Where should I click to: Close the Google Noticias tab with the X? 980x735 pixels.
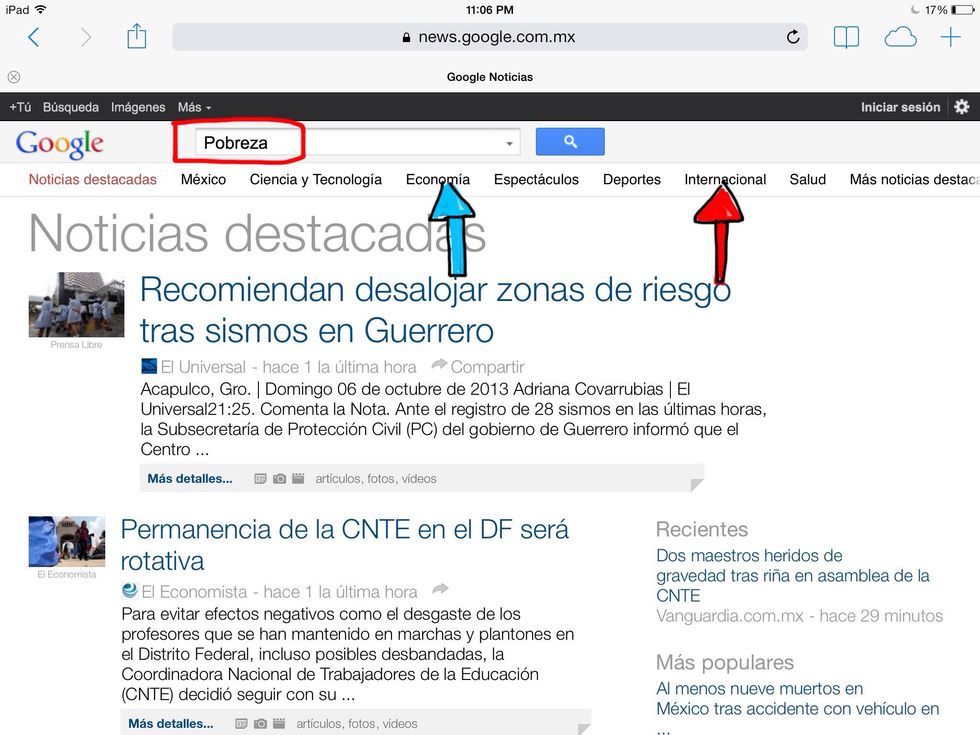coord(14,77)
